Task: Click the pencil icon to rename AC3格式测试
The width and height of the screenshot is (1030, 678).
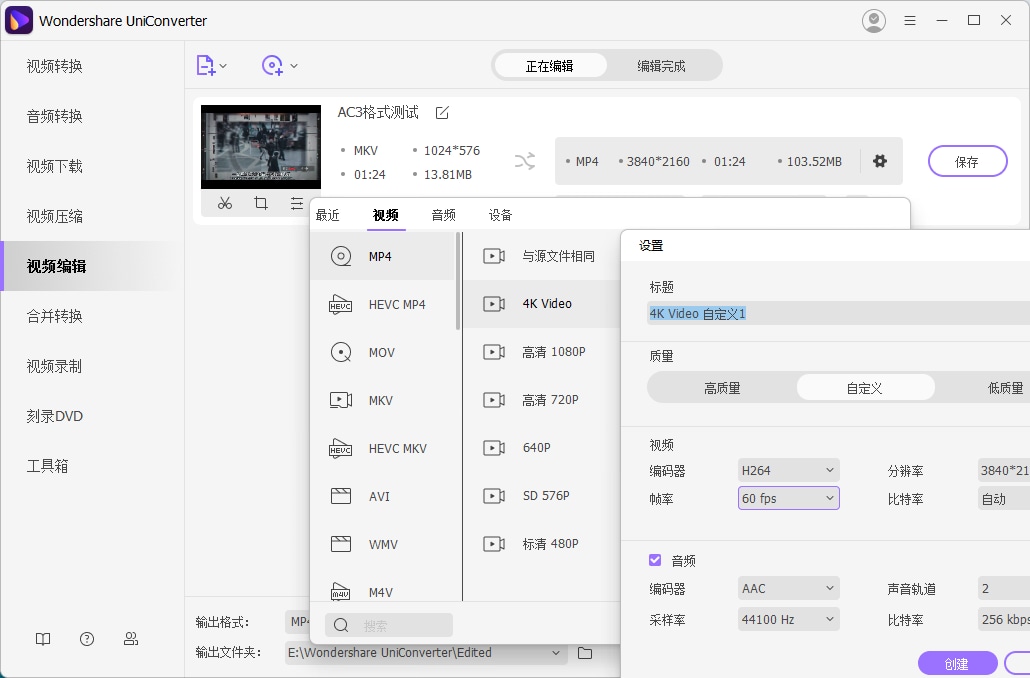Action: (442, 113)
